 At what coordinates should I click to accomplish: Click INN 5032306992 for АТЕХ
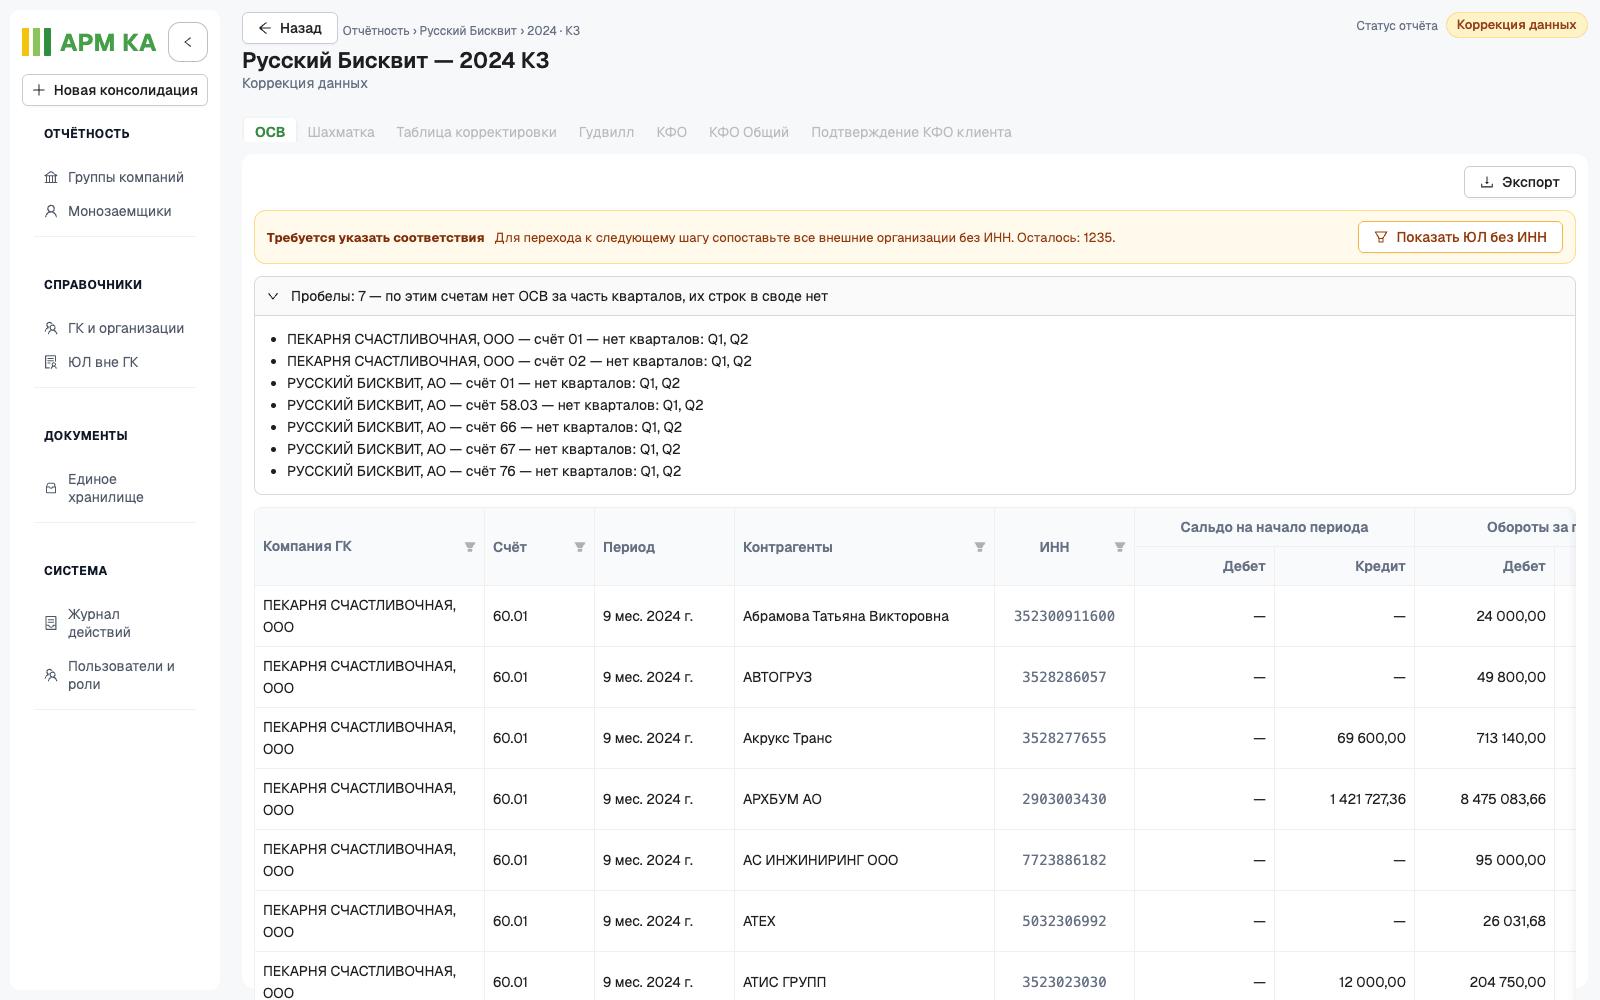pyautogui.click(x=1064, y=921)
